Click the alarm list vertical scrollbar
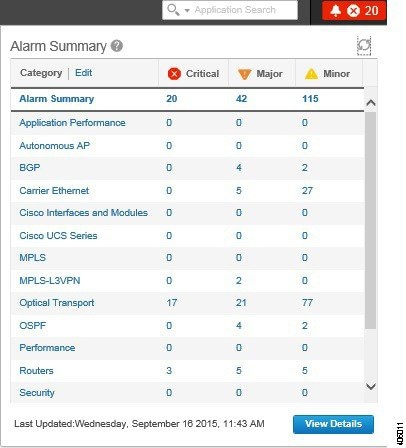 (370, 220)
